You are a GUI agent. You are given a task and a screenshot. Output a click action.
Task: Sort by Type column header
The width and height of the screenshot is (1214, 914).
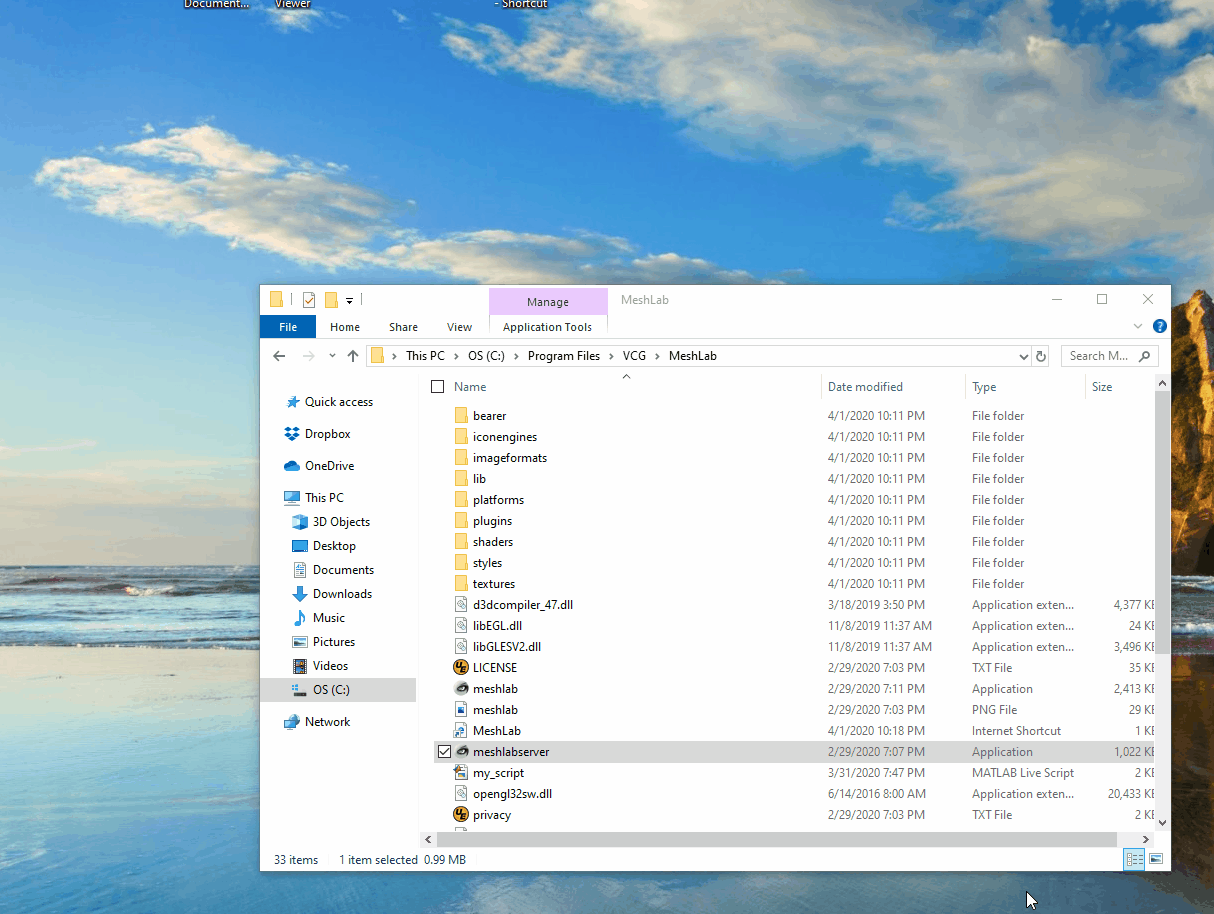[x=984, y=387]
